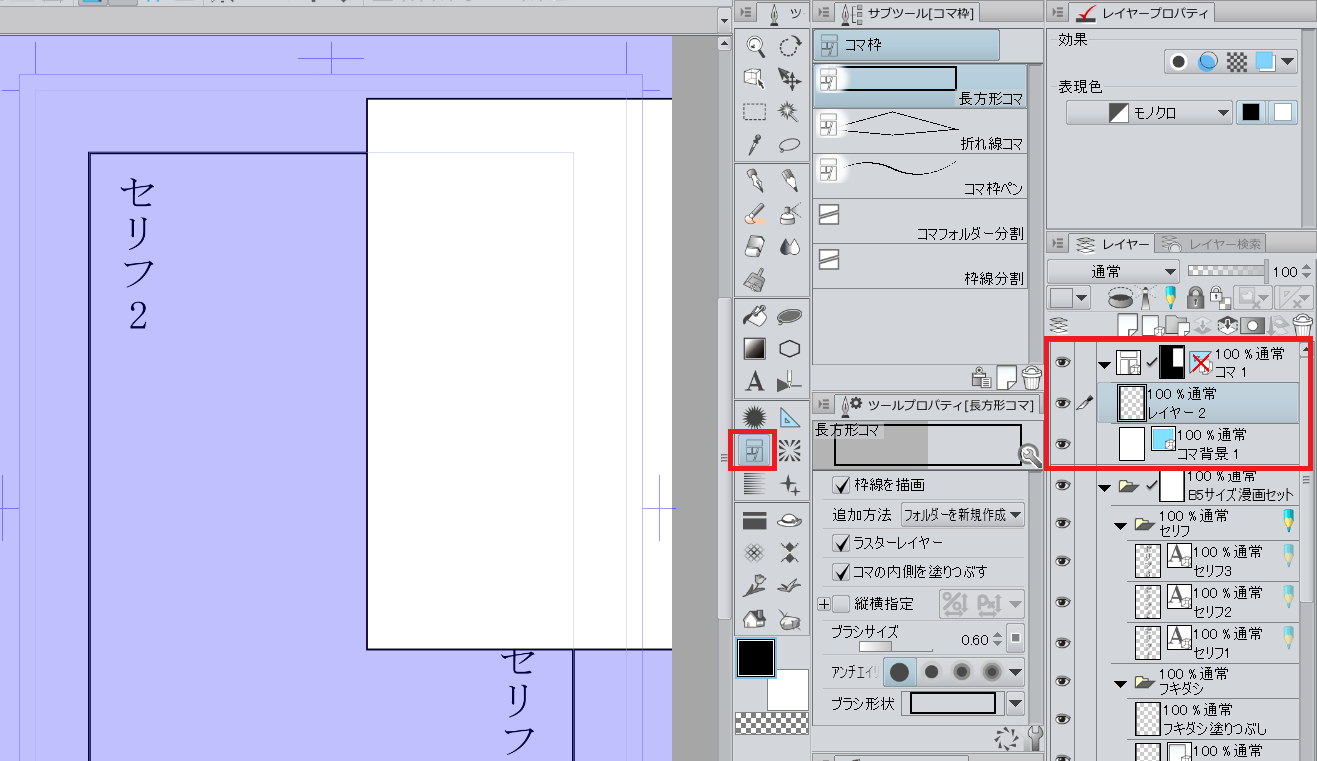Hide コマ背景 1 layer eye icon
The height and width of the screenshot is (761, 1317).
point(1063,444)
